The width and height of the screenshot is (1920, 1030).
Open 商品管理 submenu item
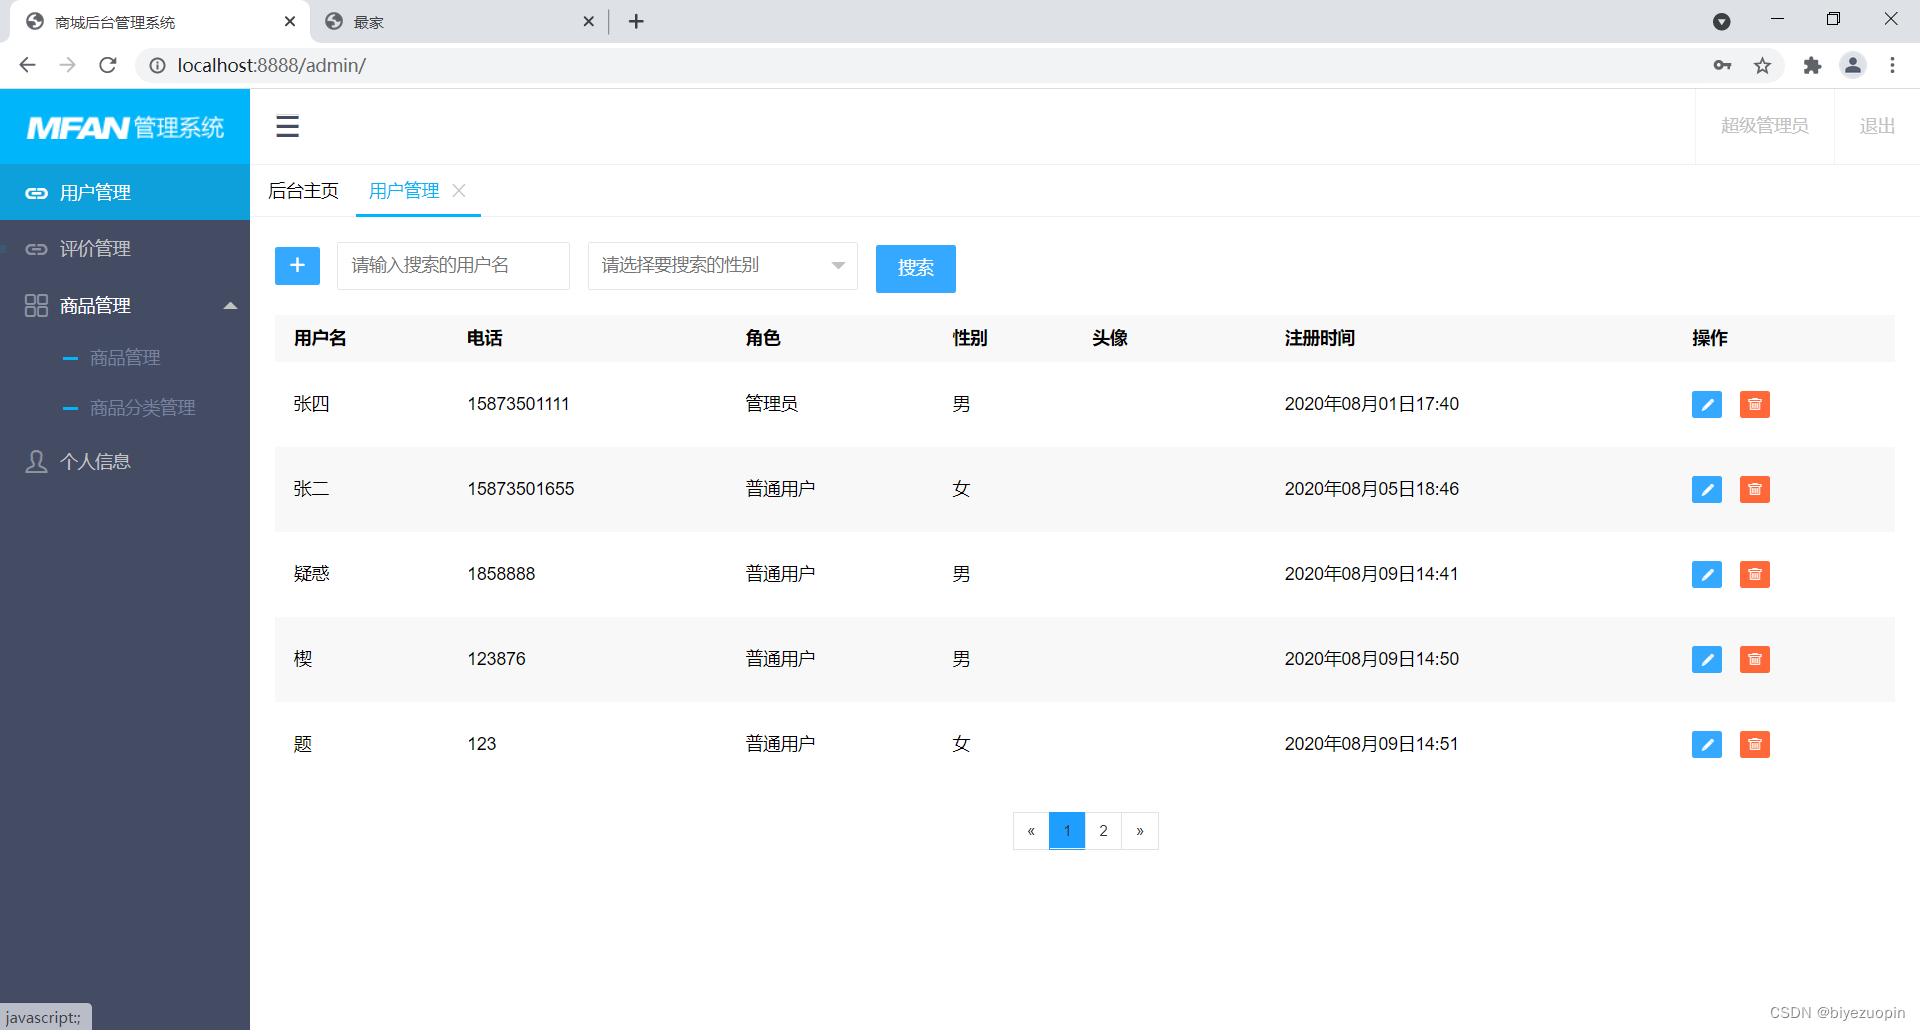coord(125,358)
